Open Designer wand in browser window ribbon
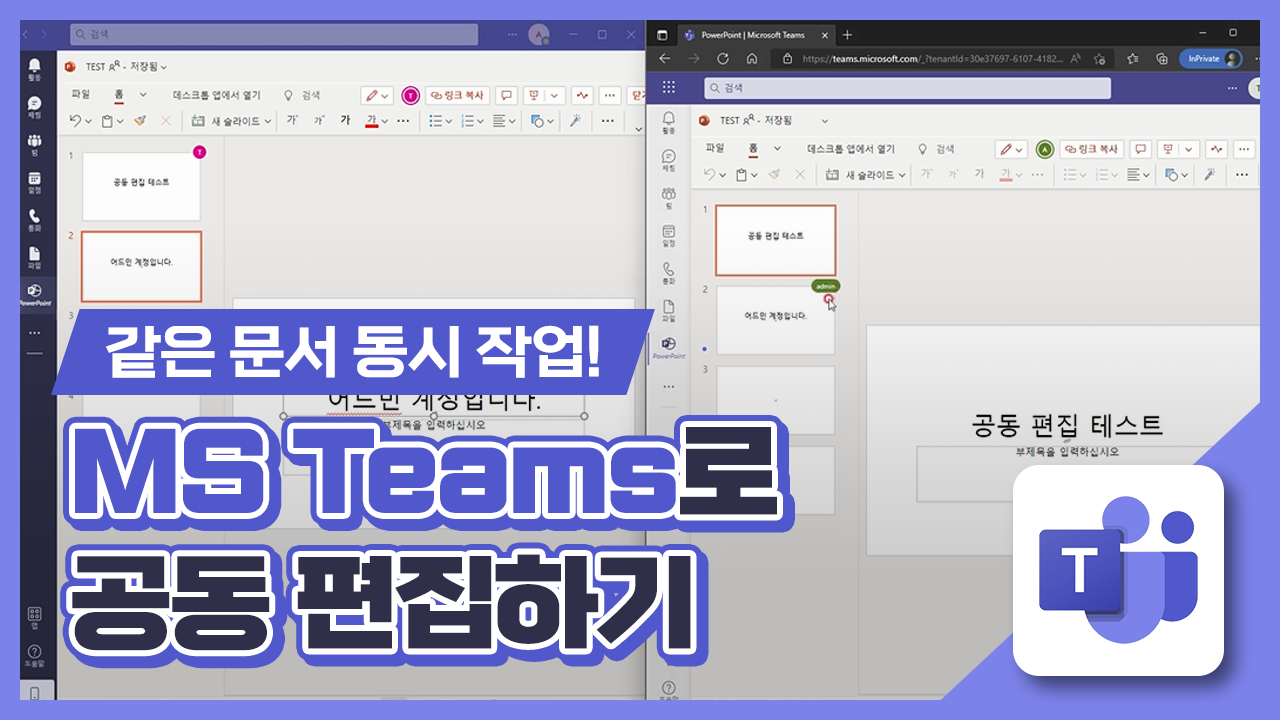1280x720 pixels. tap(1209, 174)
